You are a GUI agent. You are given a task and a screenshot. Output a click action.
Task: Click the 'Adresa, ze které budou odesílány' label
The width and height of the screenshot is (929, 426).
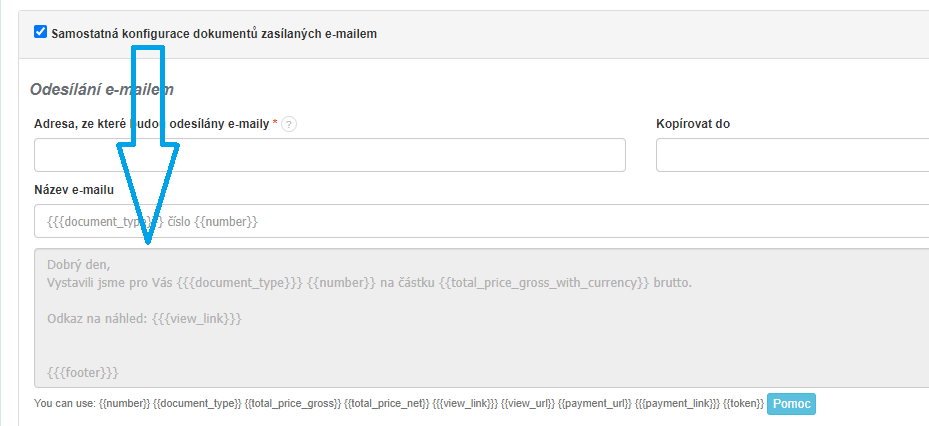pos(151,124)
